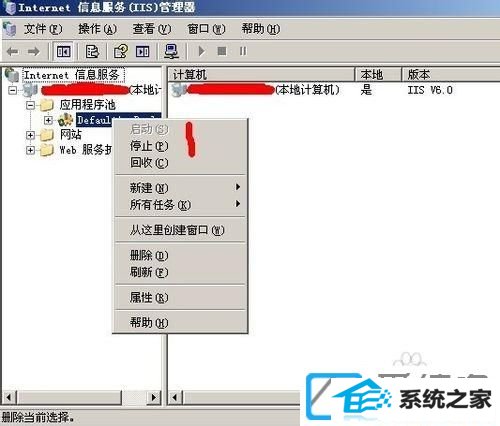This screenshot has height=426, width=500.
Task: Click the stop square toolbar button
Action: coord(222,51)
